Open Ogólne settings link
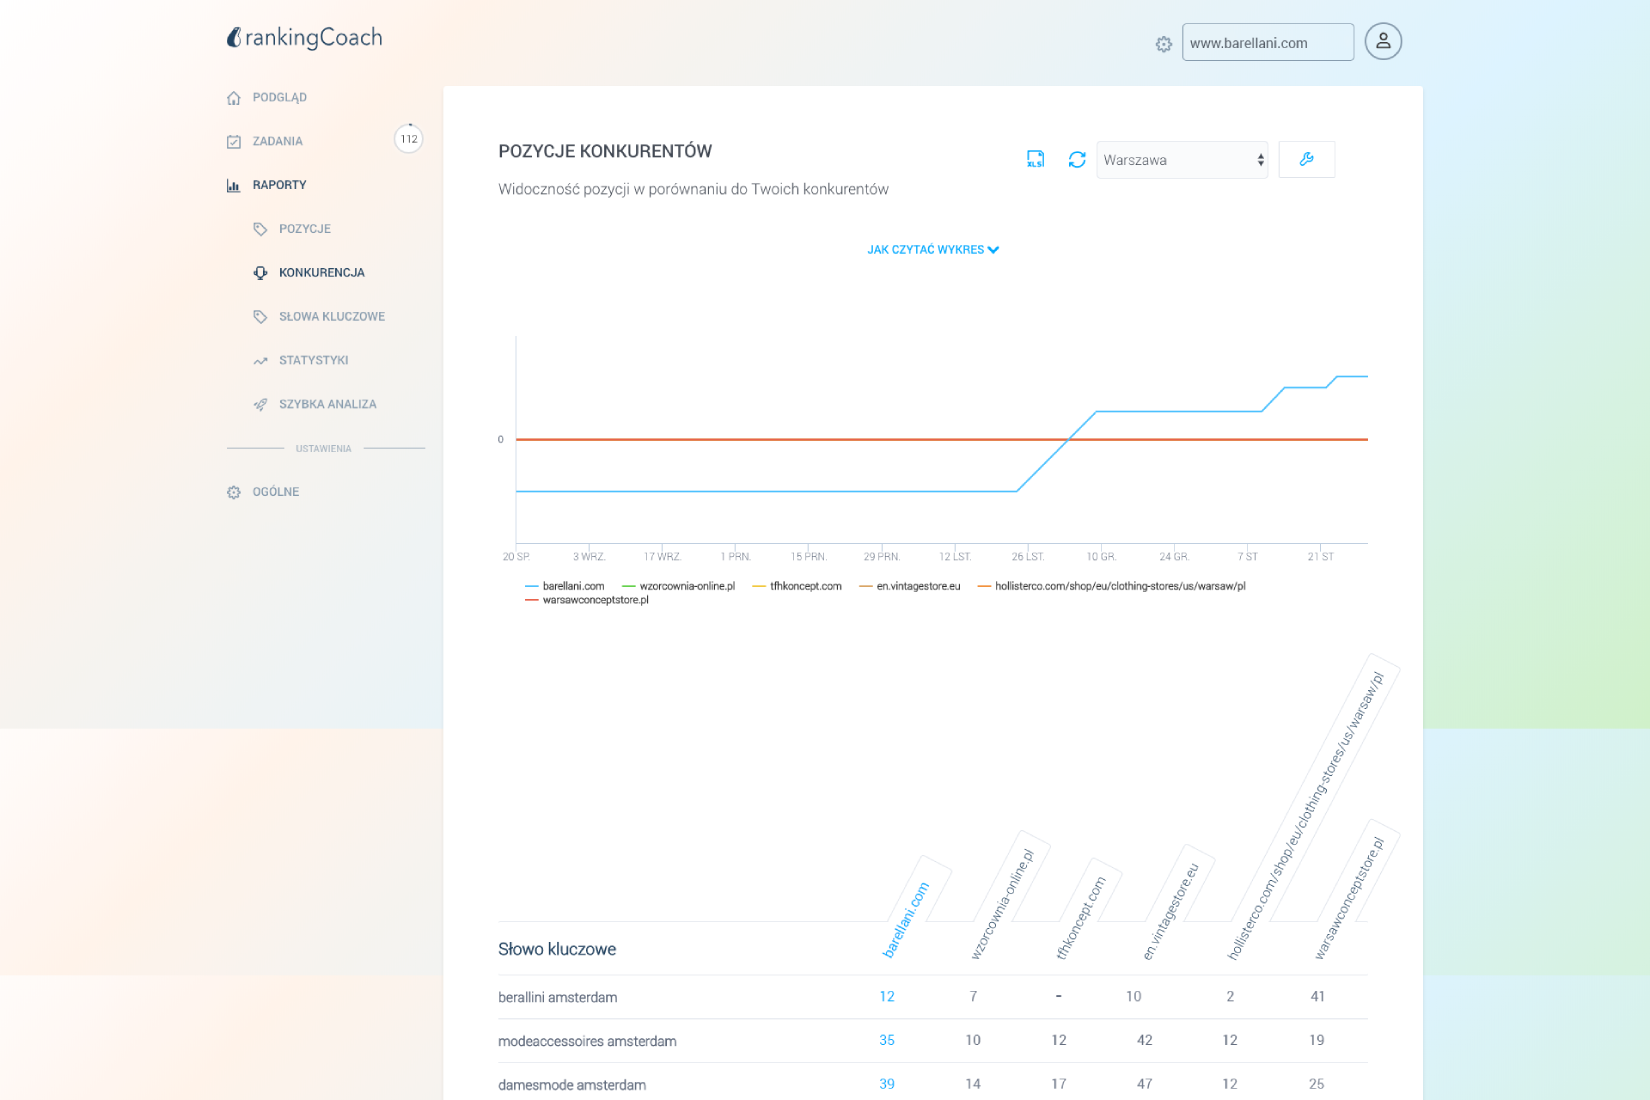 tap(275, 492)
